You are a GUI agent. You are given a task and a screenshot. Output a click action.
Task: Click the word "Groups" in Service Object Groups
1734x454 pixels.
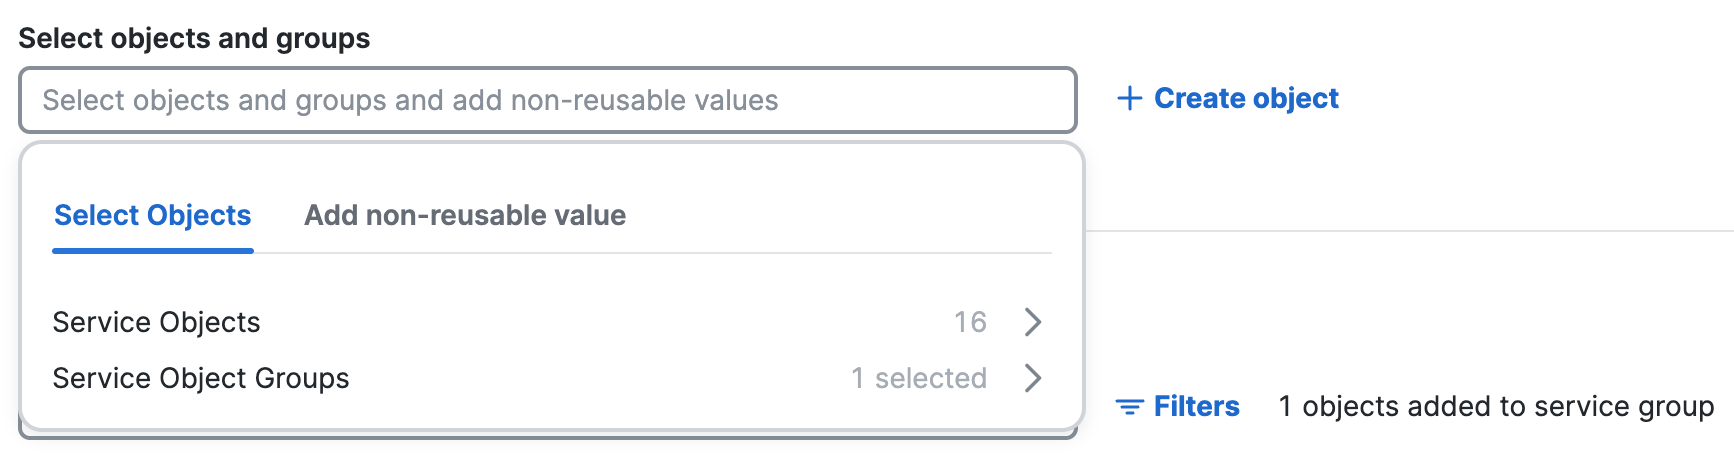pos(302,378)
